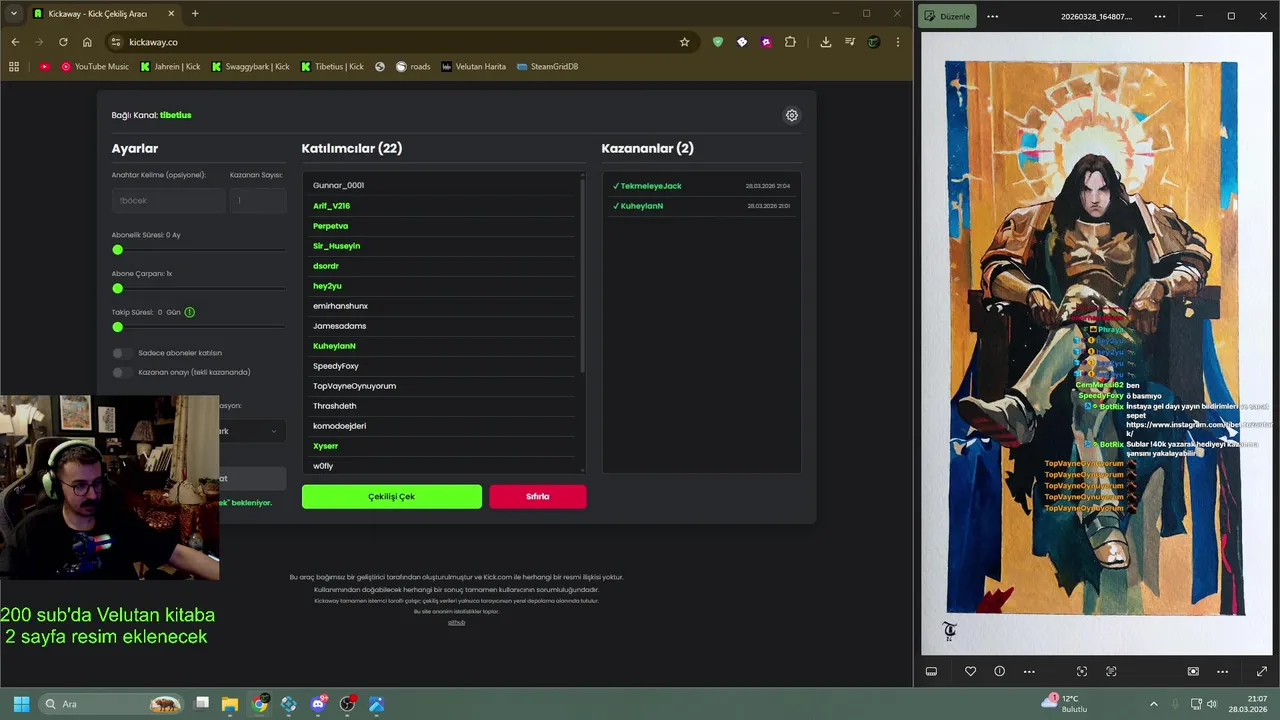Reload the kickaway.co page
Screen dimensions: 1280x720
(63, 42)
